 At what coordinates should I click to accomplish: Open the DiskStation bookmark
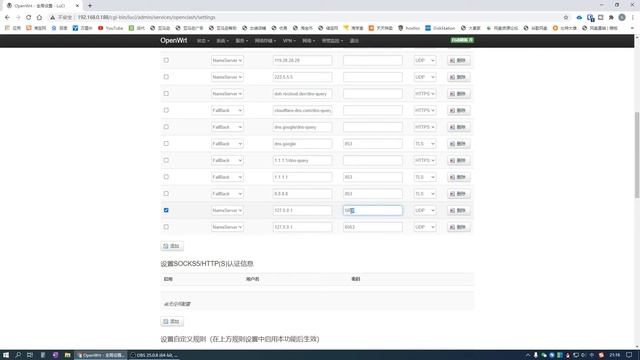(x=440, y=28)
